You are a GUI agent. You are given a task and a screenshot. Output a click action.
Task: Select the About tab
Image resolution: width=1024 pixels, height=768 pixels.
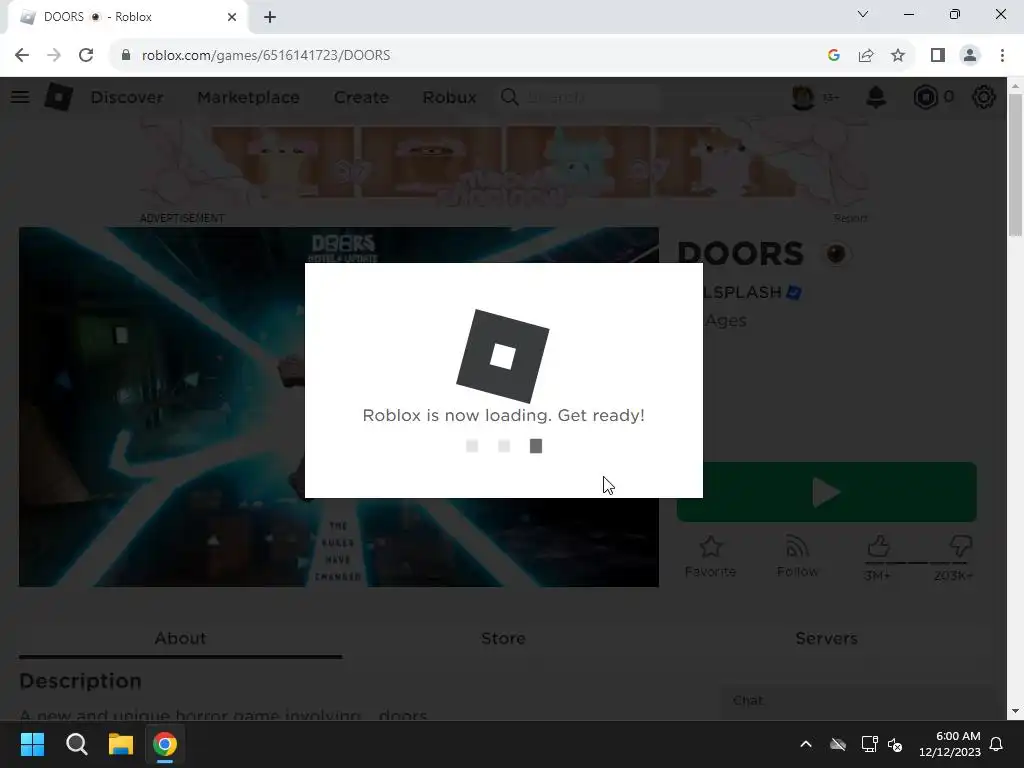tap(180, 638)
